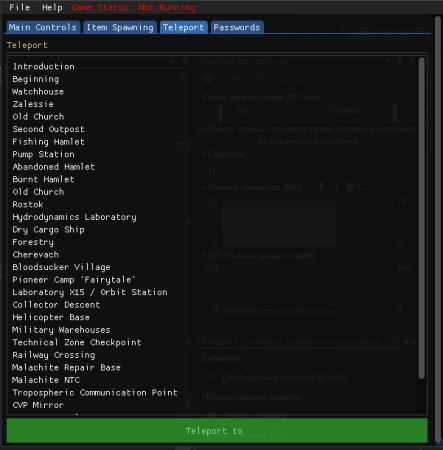443x450 pixels.
Task: Select Tropospheric Communication Point
Action: pyautogui.click(x=95, y=392)
